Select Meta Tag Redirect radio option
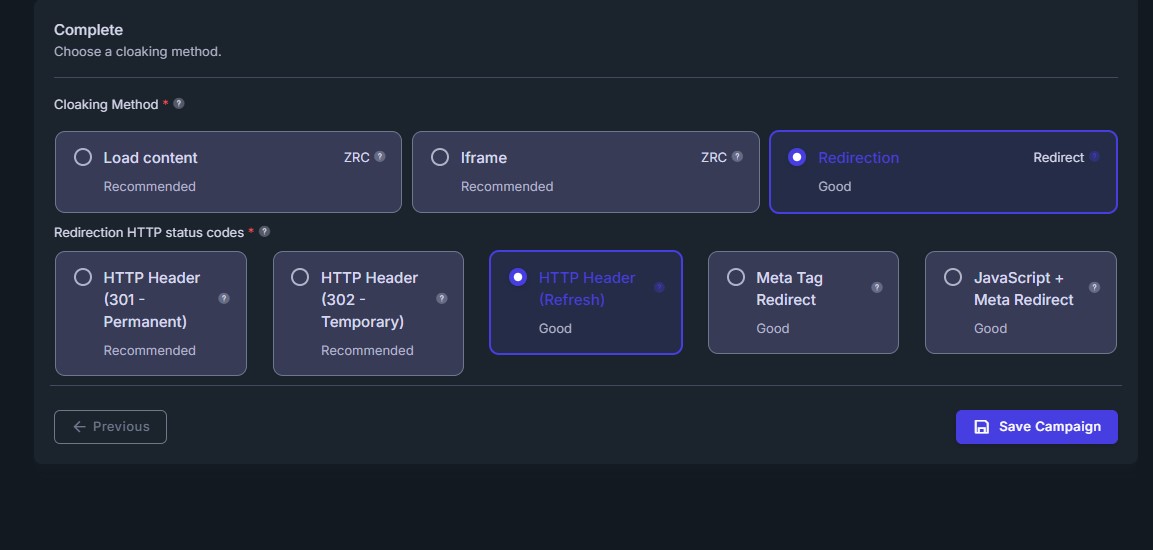Screen dimensions: 1153x550 (x=735, y=277)
